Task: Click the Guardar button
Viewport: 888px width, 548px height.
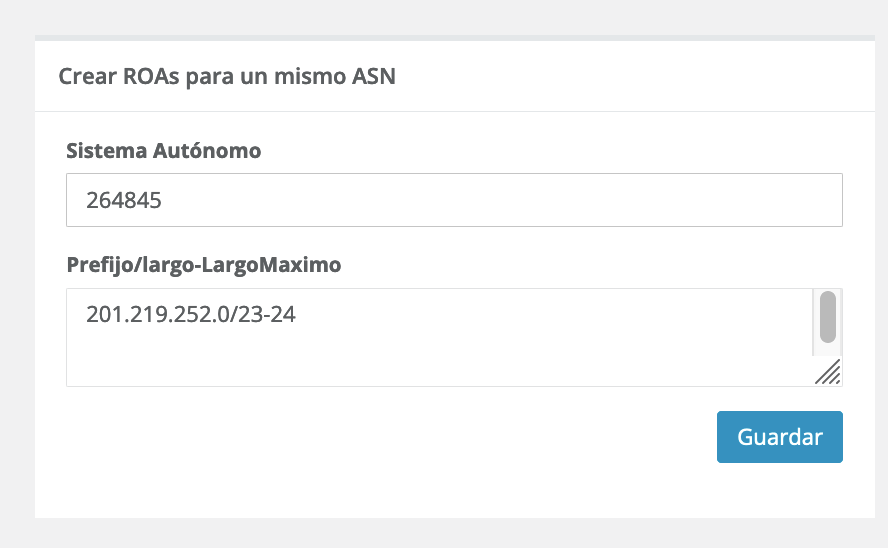Action: point(779,437)
